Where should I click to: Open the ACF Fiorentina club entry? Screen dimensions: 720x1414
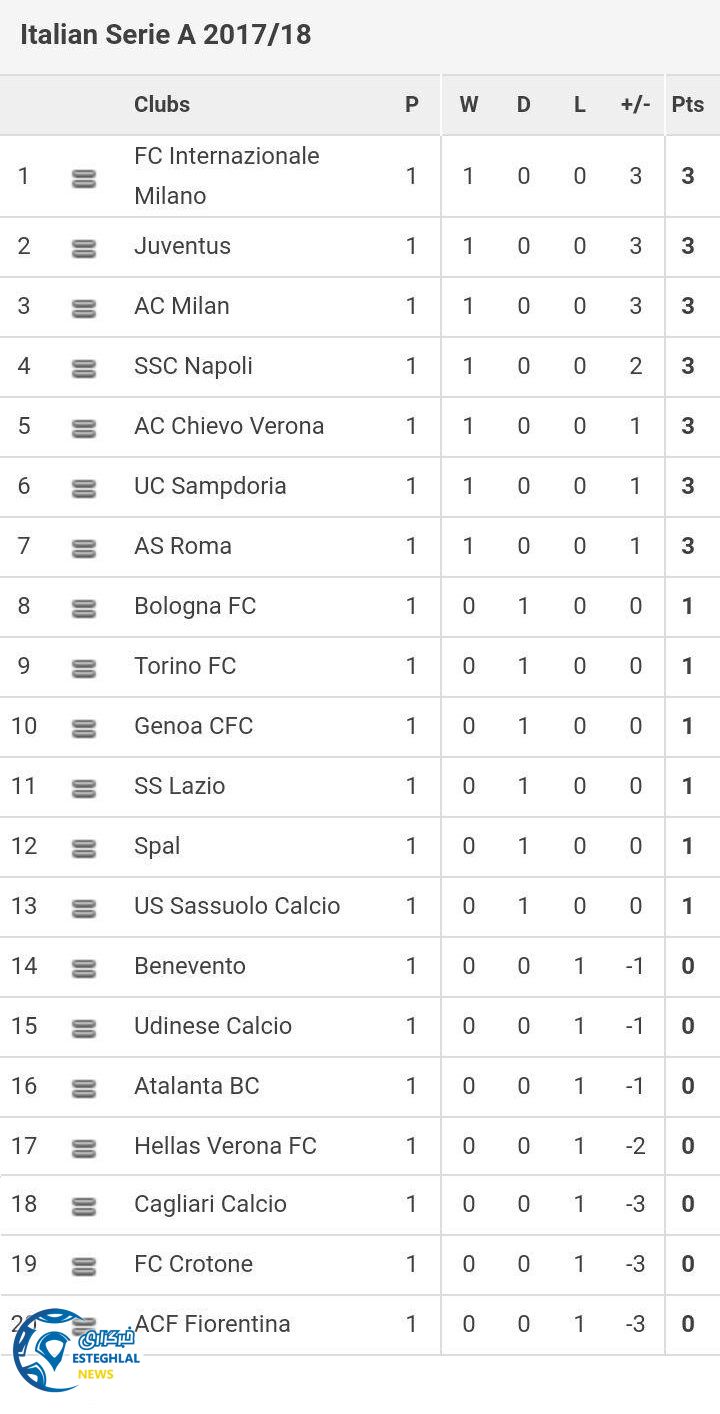(x=213, y=1324)
